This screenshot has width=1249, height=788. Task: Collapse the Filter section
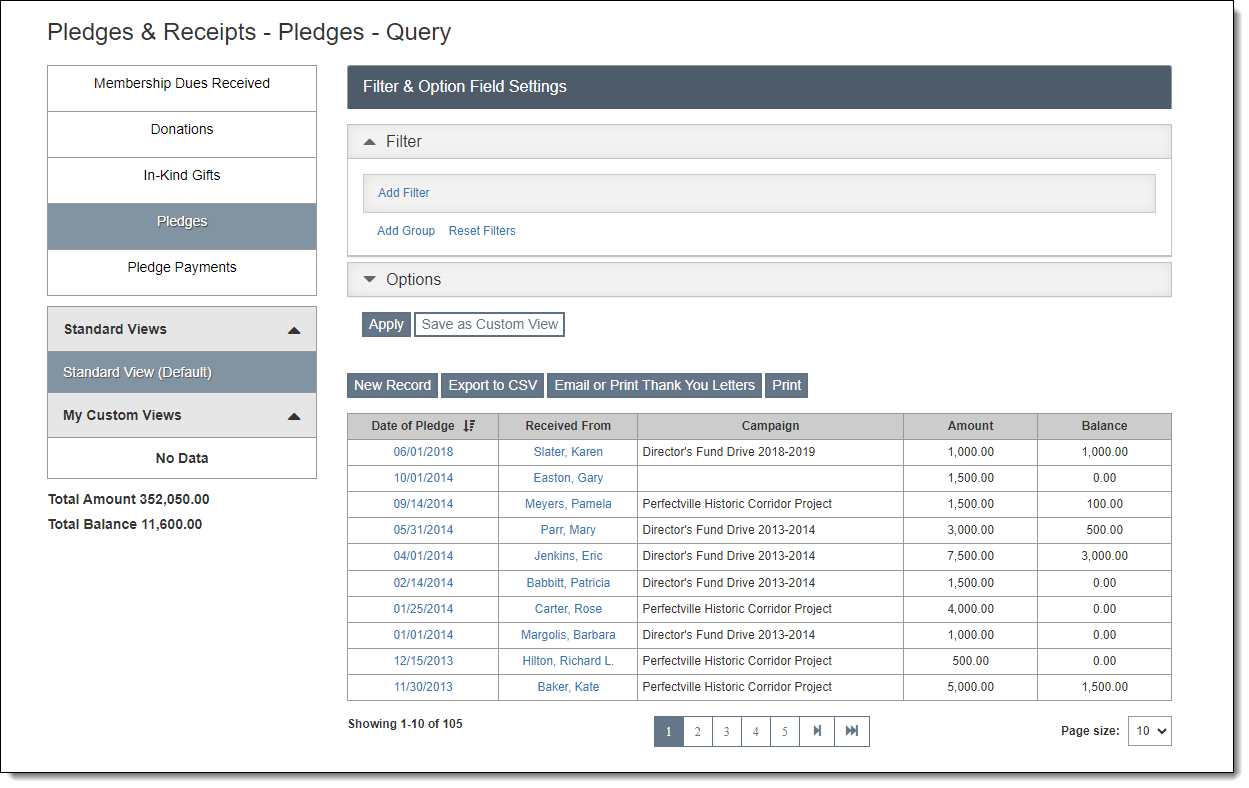click(370, 142)
